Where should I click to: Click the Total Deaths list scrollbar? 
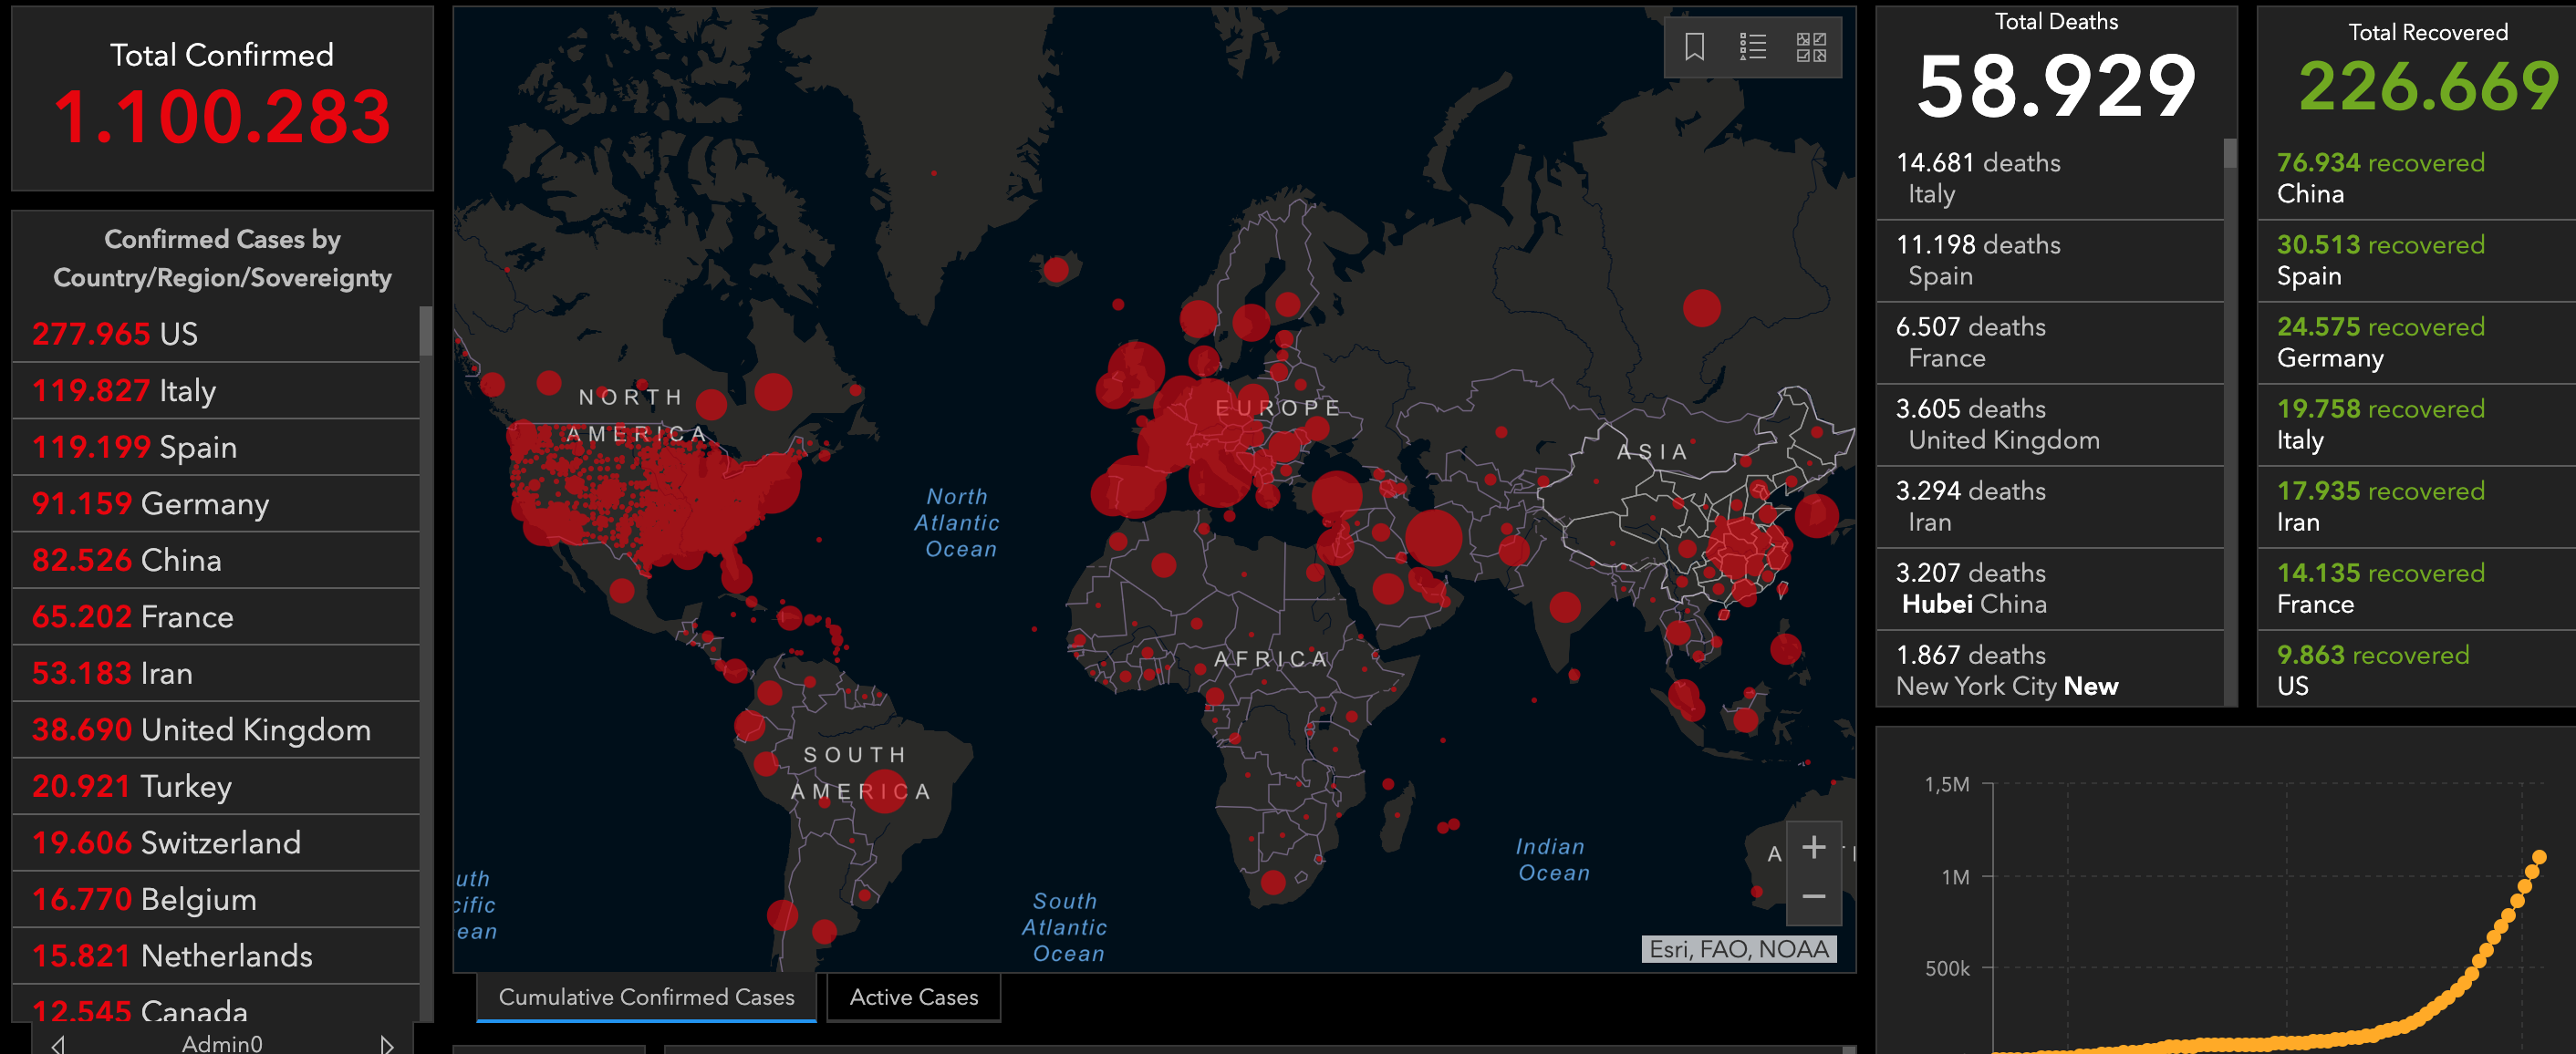point(2229,153)
